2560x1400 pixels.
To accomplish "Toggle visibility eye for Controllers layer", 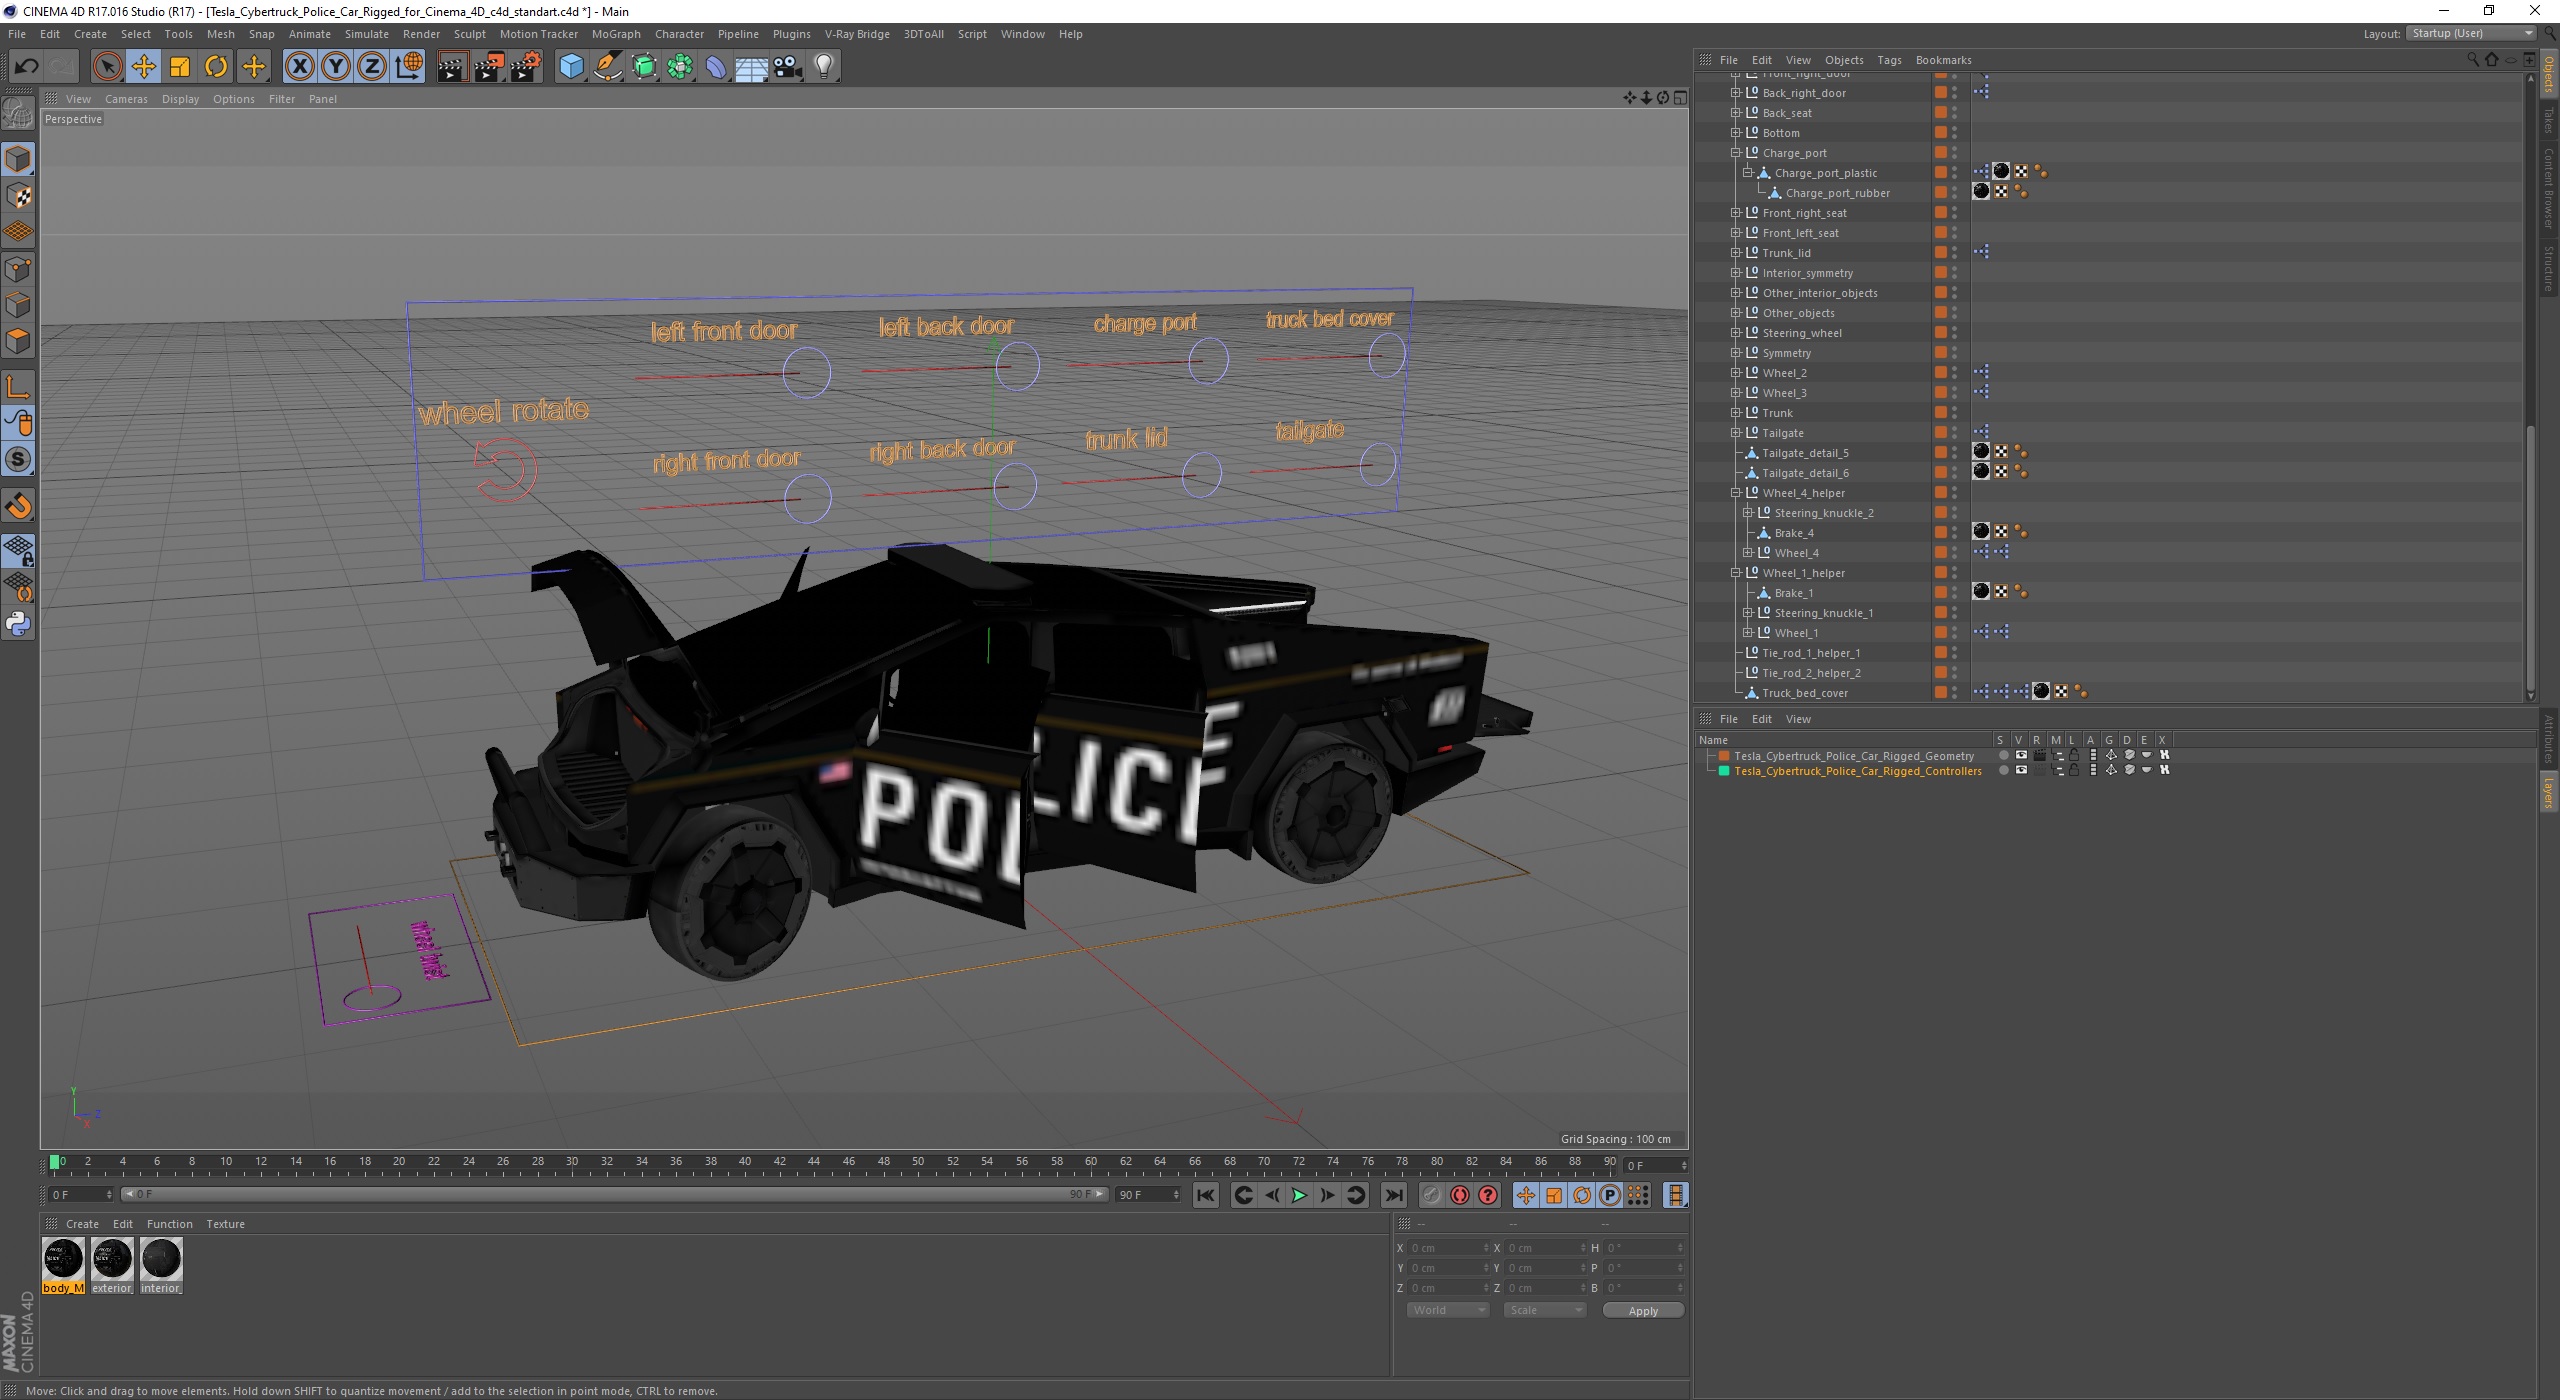I will [x=2021, y=771].
